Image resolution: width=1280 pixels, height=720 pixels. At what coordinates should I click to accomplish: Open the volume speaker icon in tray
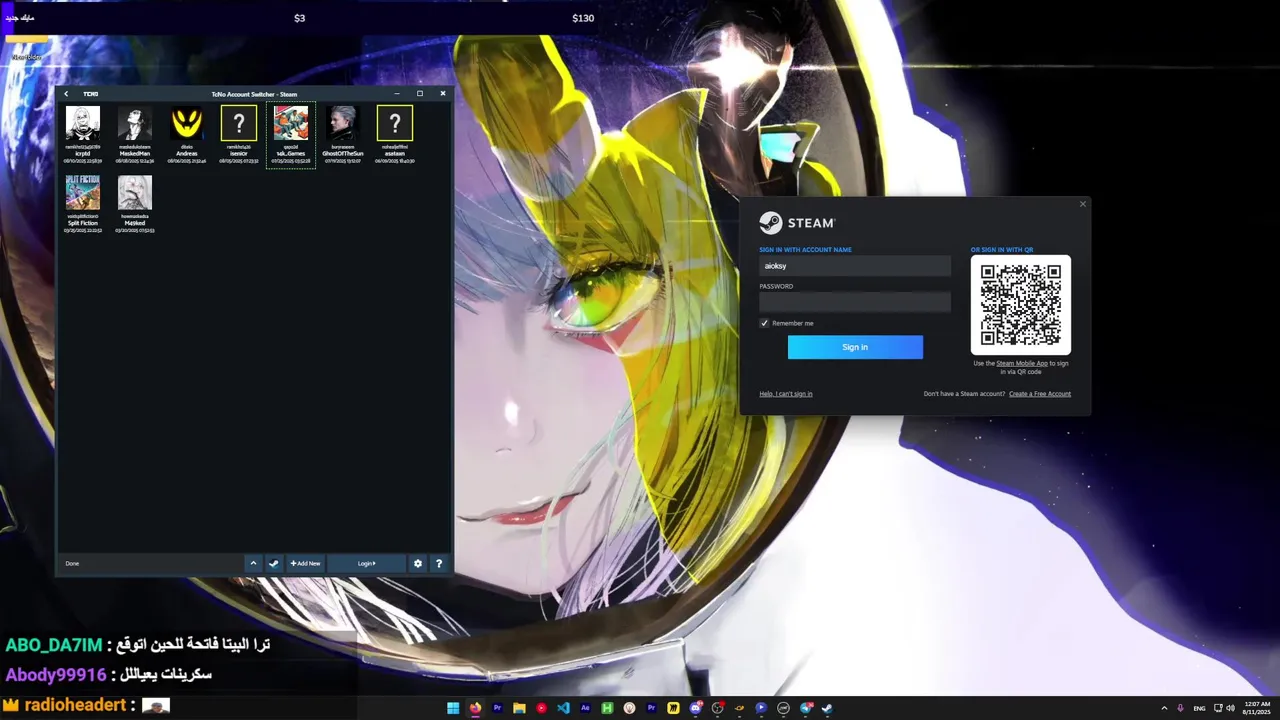click(x=1230, y=708)
